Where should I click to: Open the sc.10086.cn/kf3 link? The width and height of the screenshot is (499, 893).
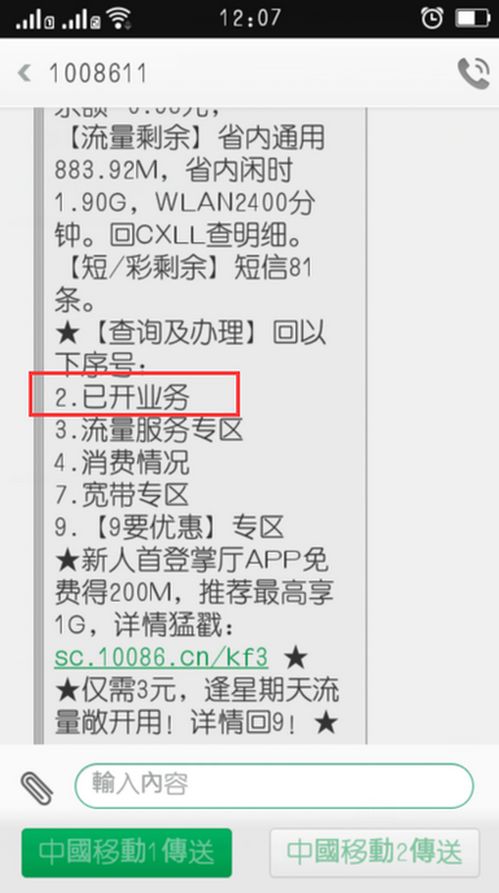[x=161, y=657]
